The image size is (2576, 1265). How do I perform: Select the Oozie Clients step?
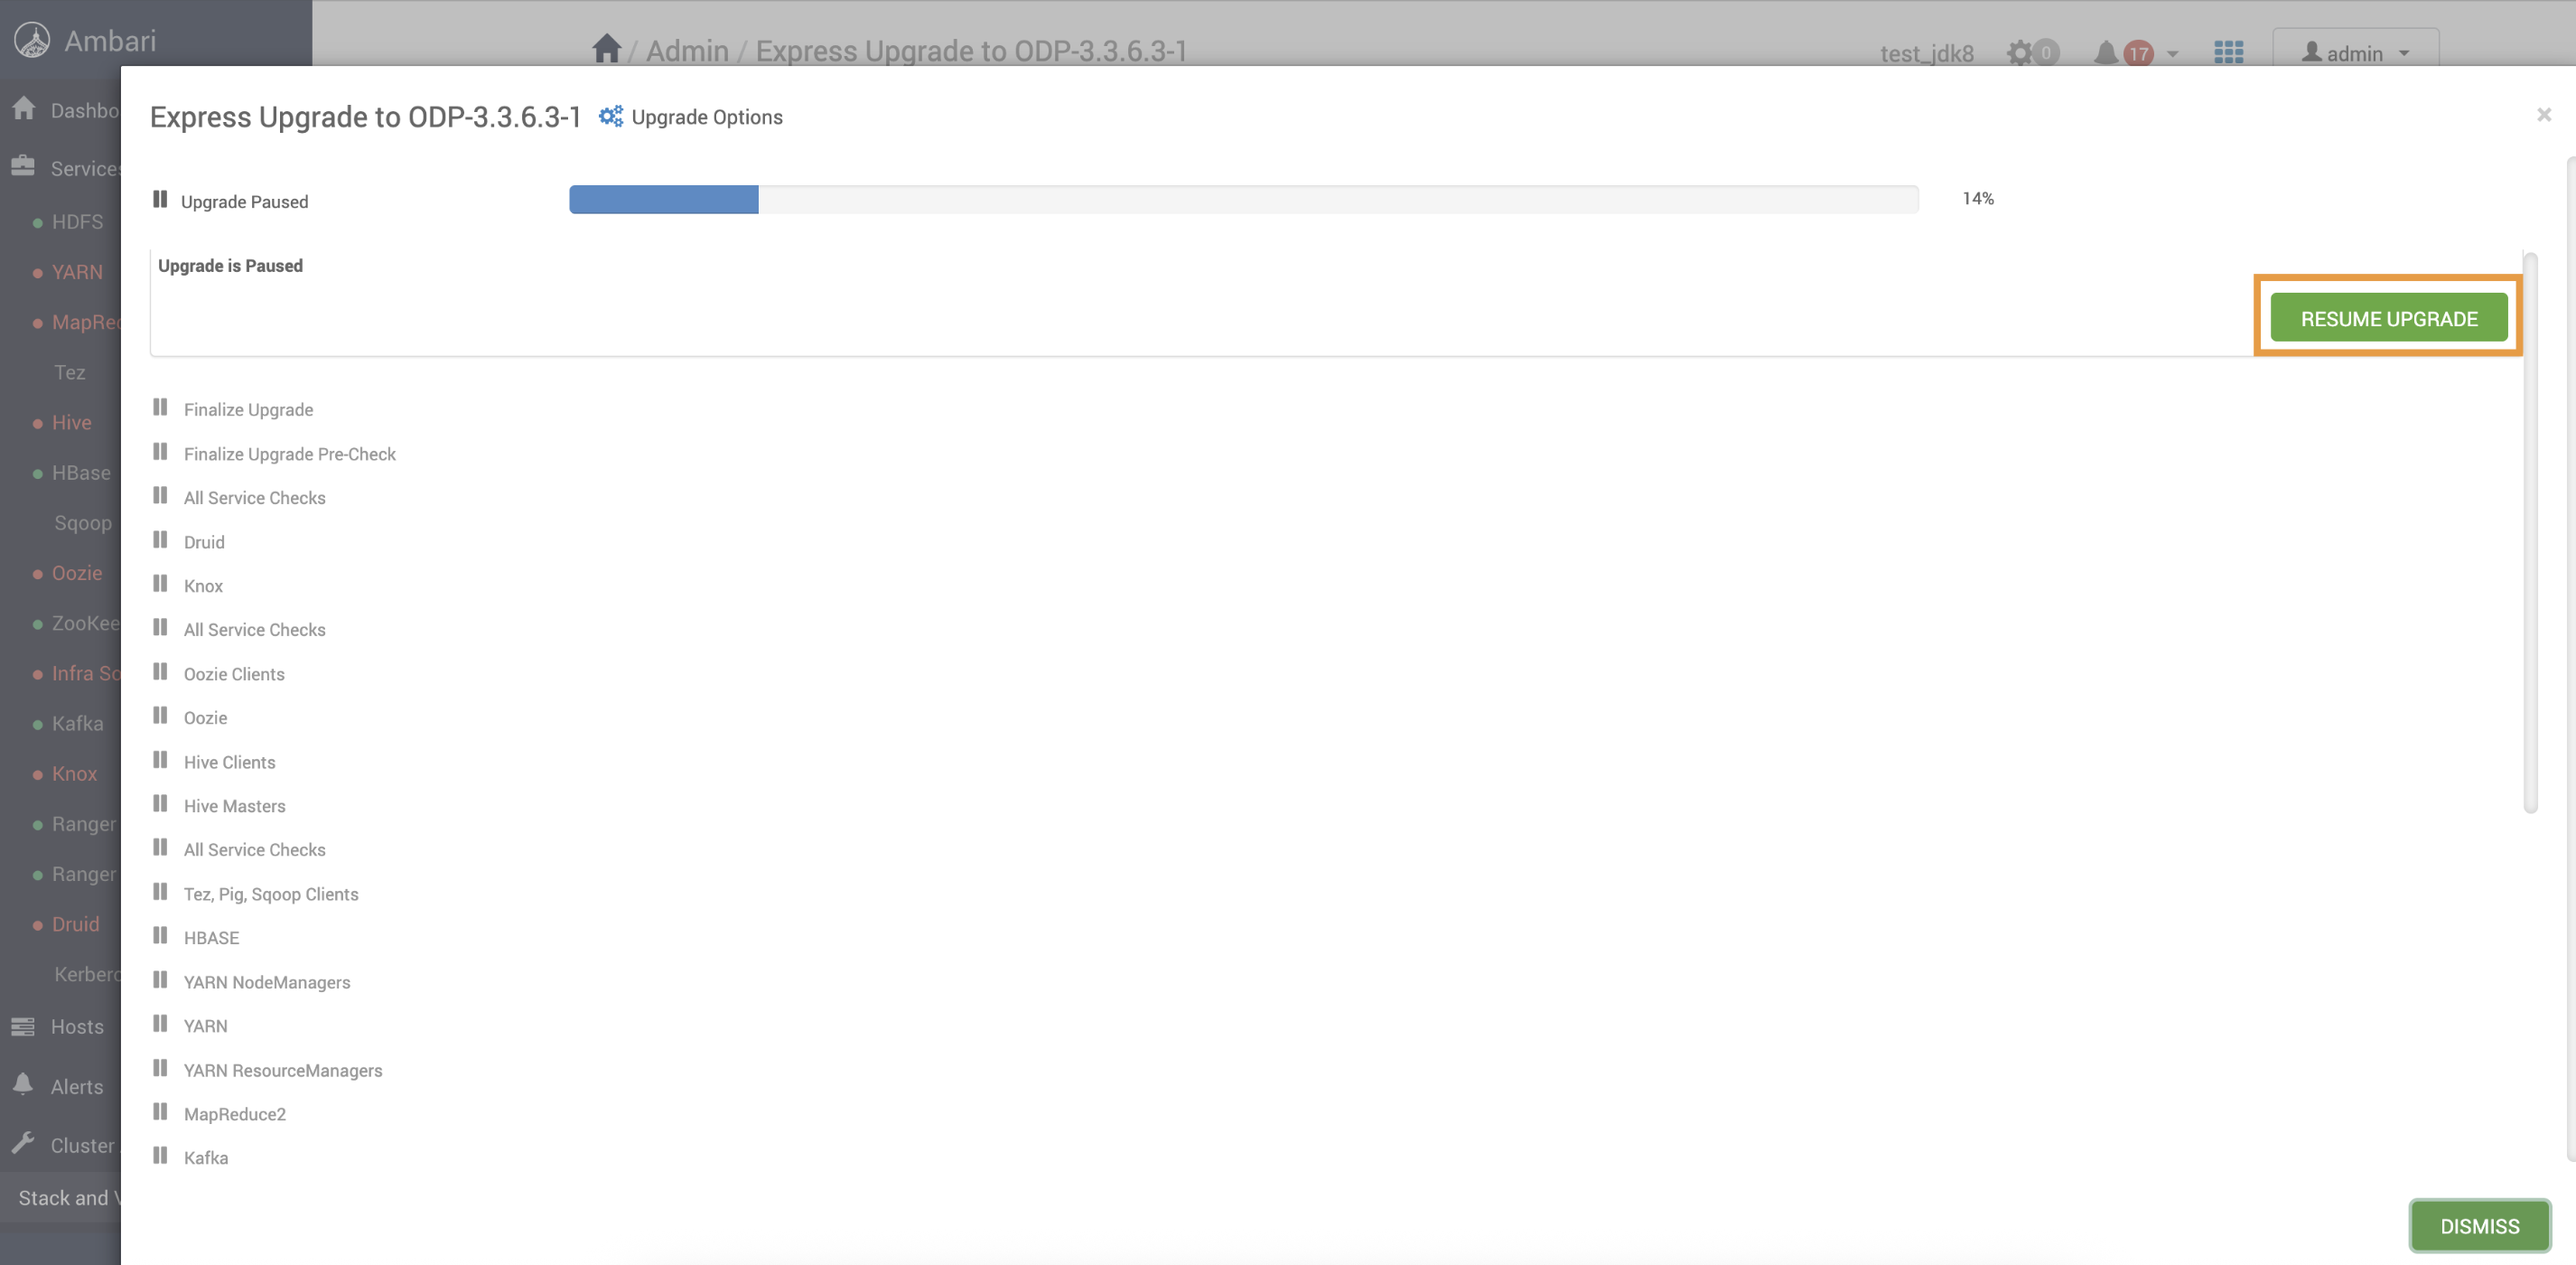pos(234,674)
